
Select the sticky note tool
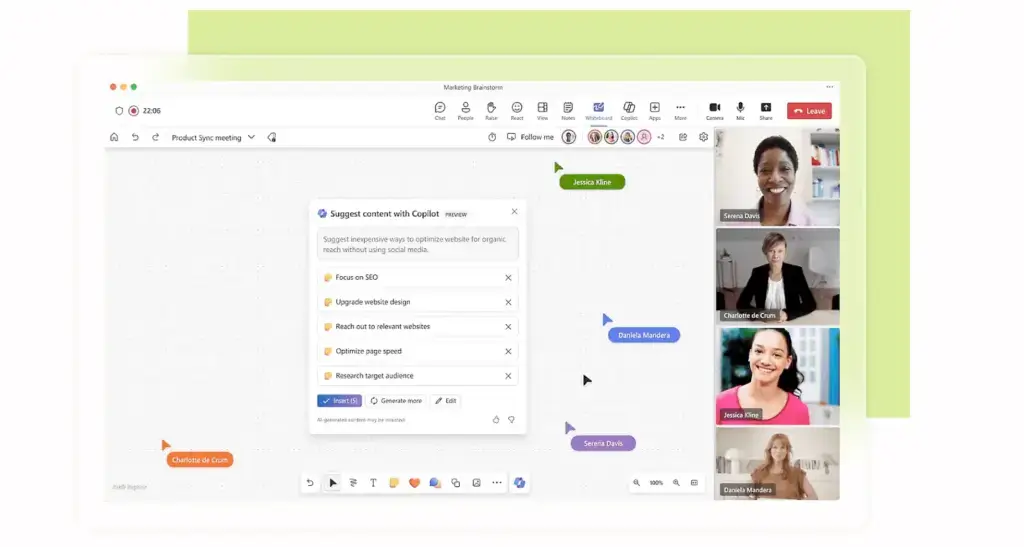pos(394,483)
